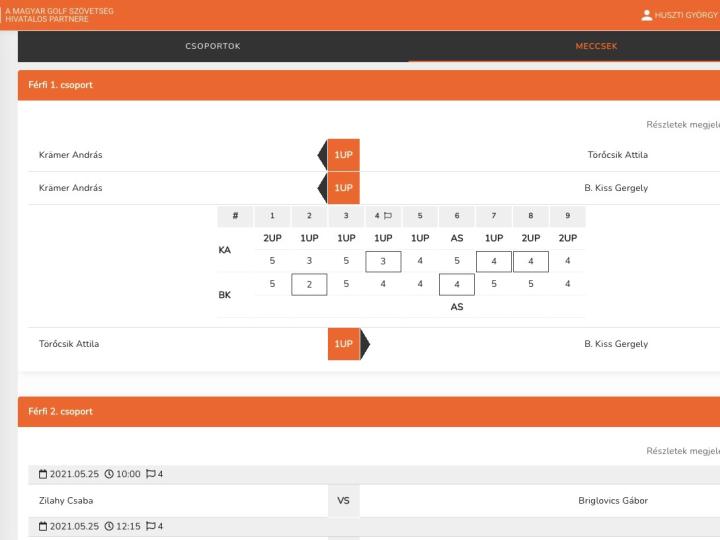This screenshot has height=540, width=720.
Task: Click KA's boxed score 3 on hole 4
Action: point(383,262)
